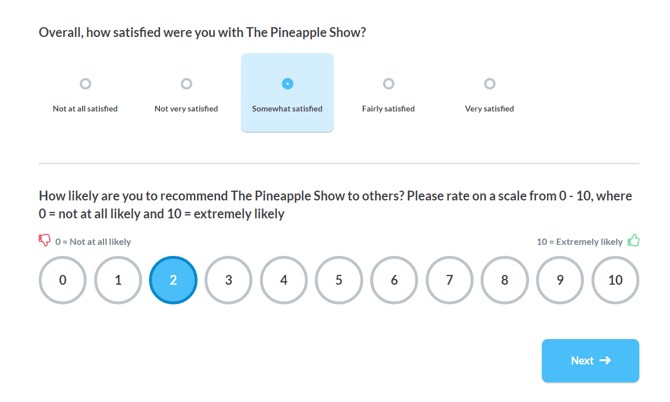Pick rating circle number 5

tap(339, 280)
